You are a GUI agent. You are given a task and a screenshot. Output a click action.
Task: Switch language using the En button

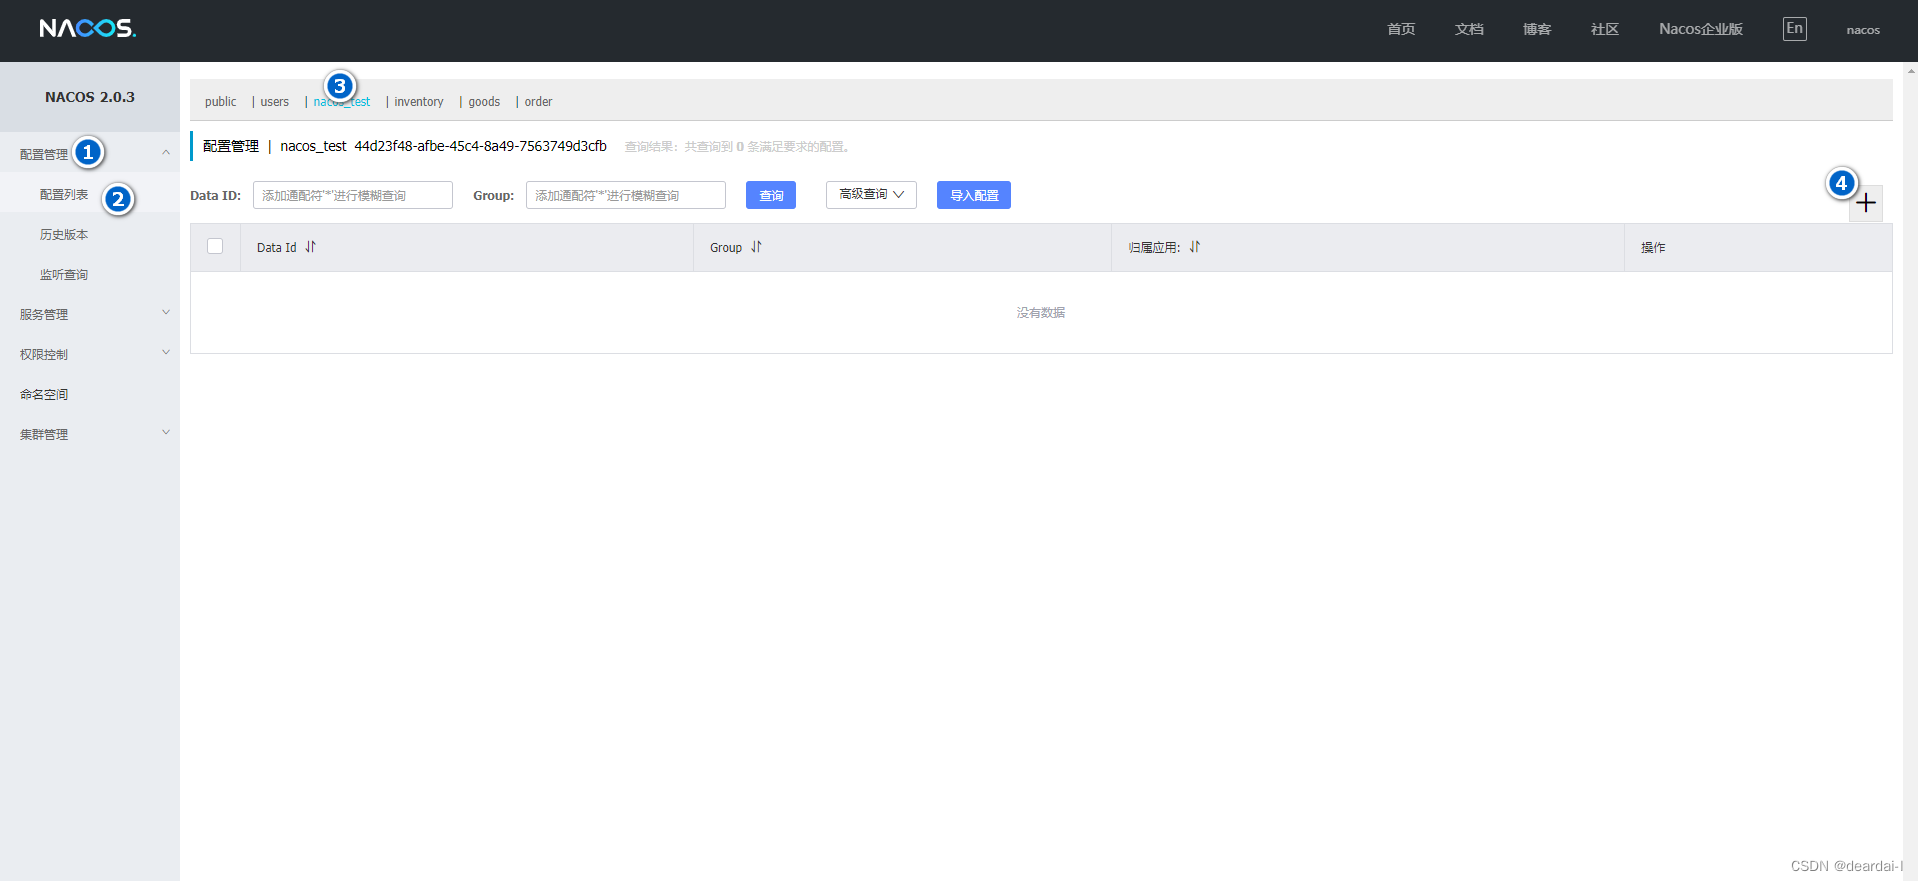tap(1795, 29)
